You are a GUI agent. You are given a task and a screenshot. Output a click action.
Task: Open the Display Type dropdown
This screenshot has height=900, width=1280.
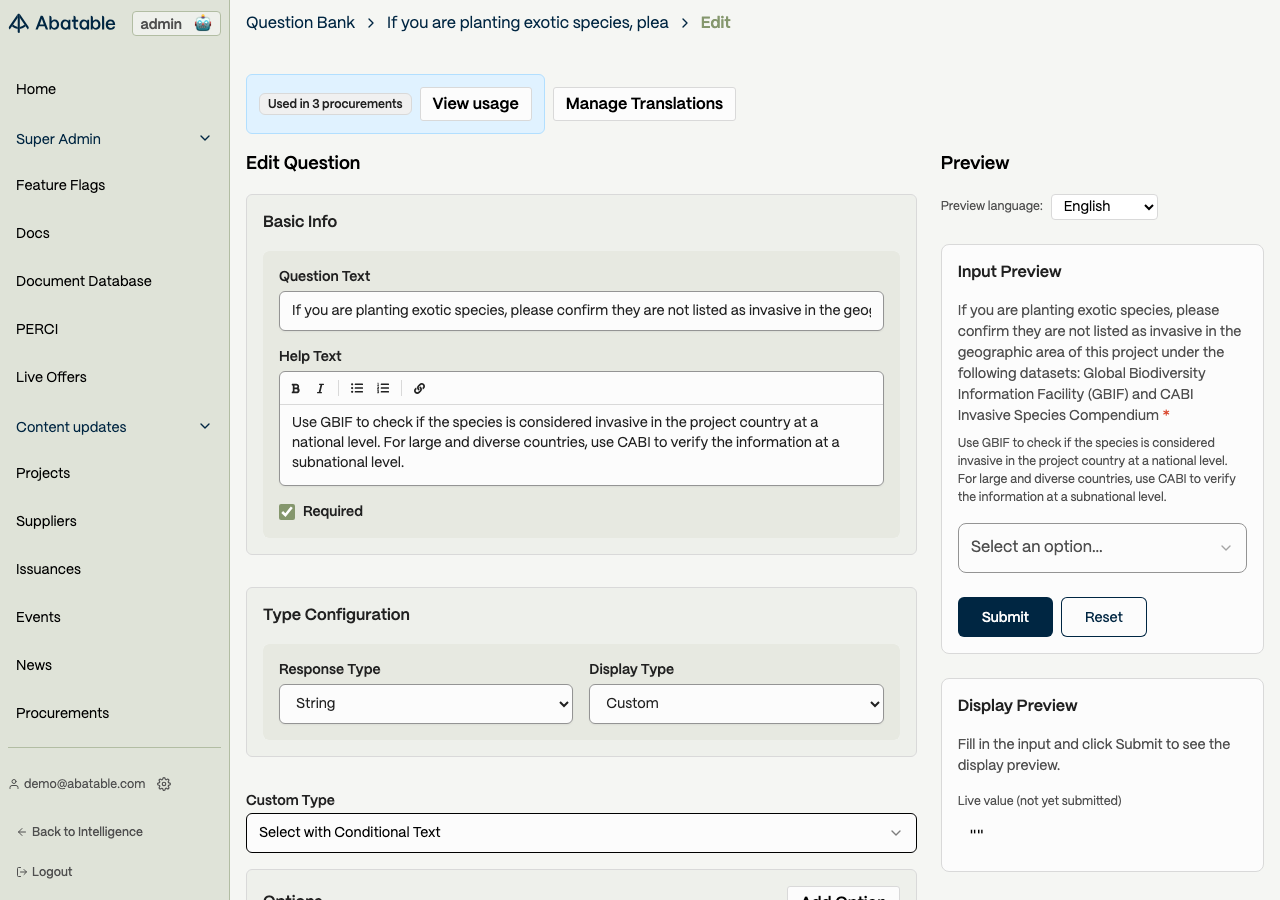click(x=736, y=704)
